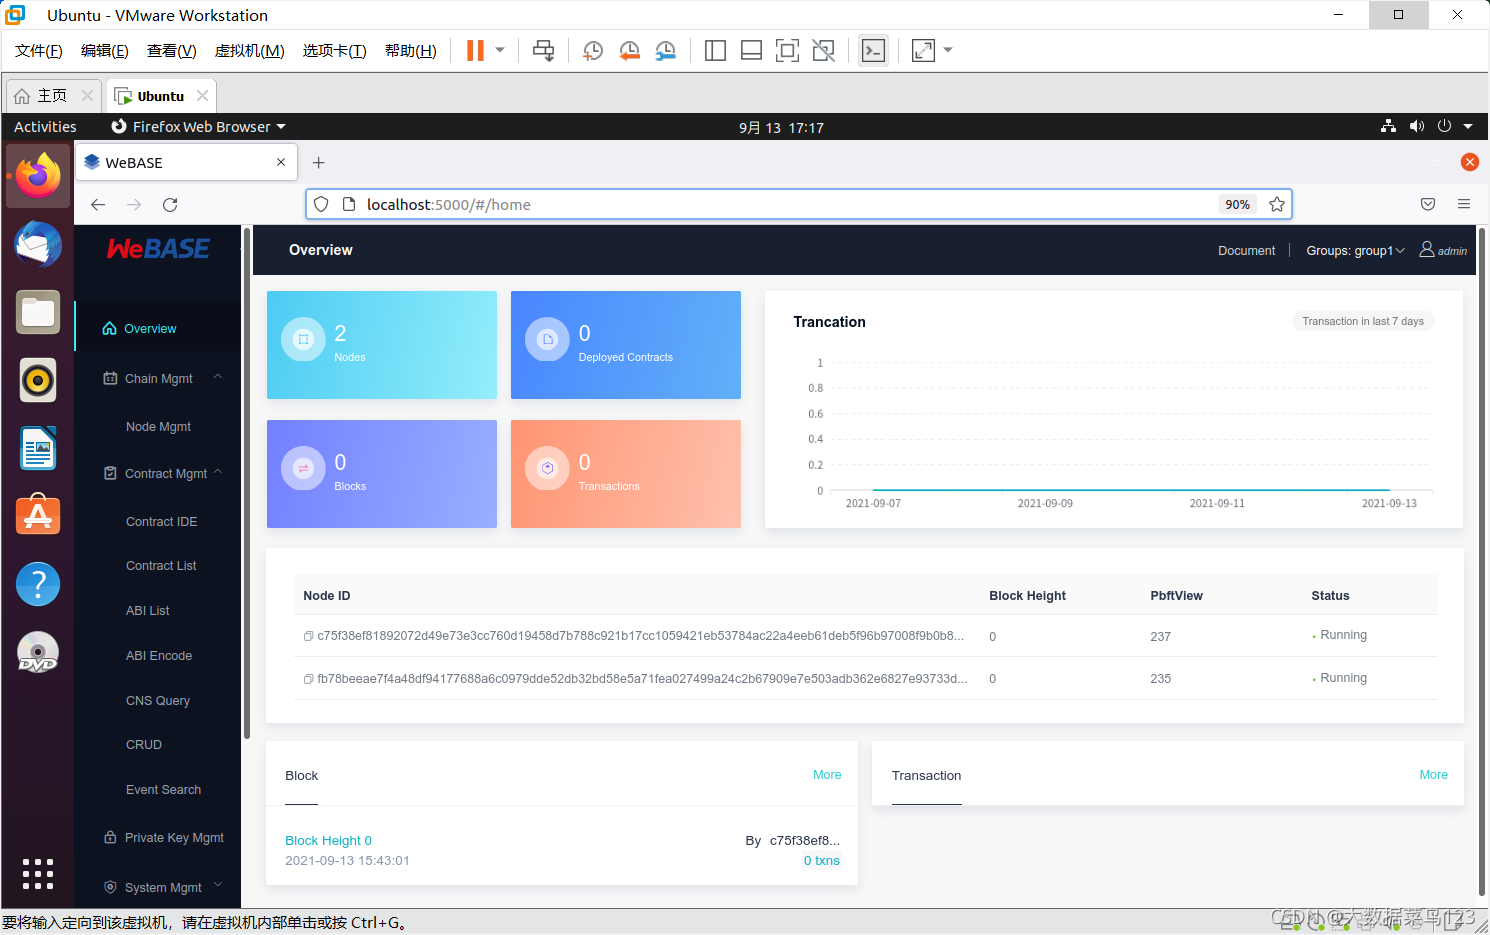Image resolution: width=1490 pixels, height=935 pixels.
Task: Click the VMware pause virtual machine icon
Action: [475, 50]
